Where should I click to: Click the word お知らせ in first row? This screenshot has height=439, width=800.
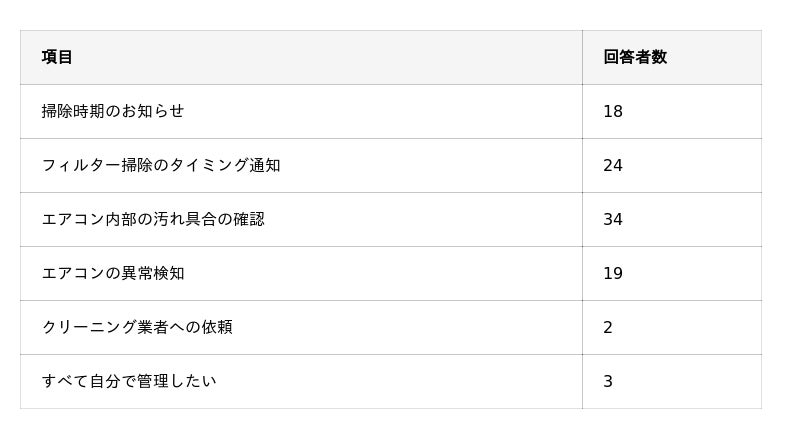[x=153, y=111]
